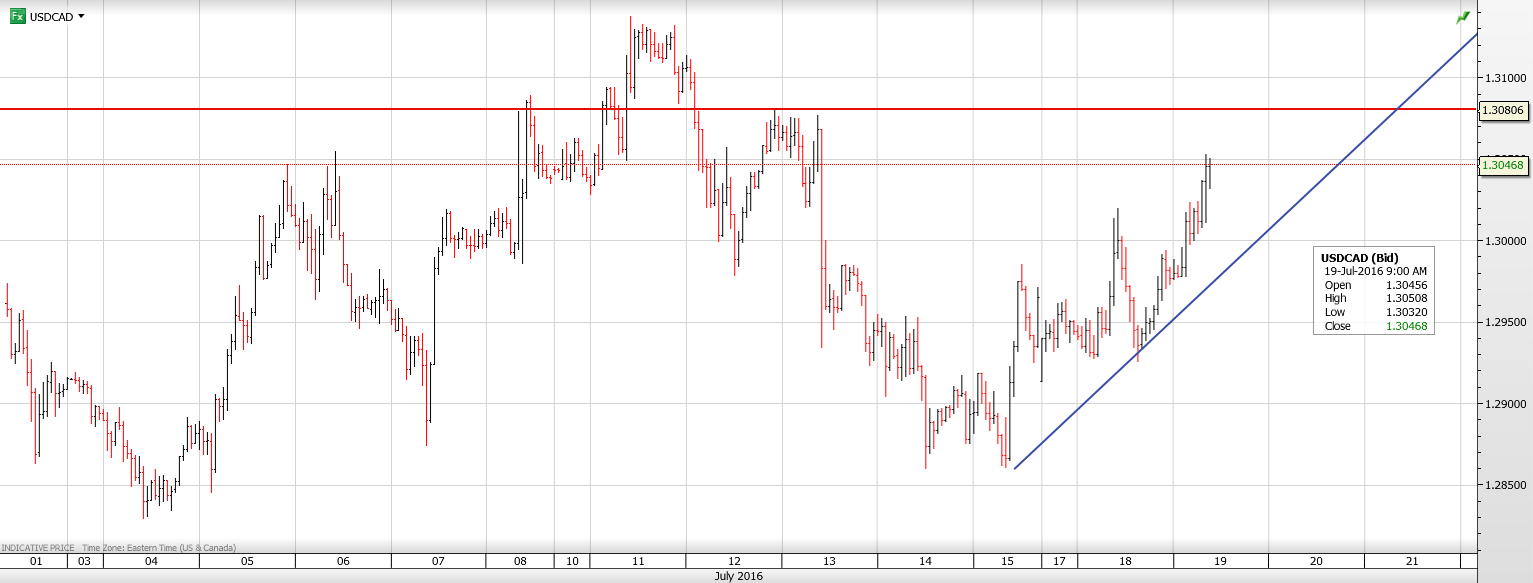Select the 04 date segment on time axis
Screen dimensions: 1533x583
[x=151, y=561]
